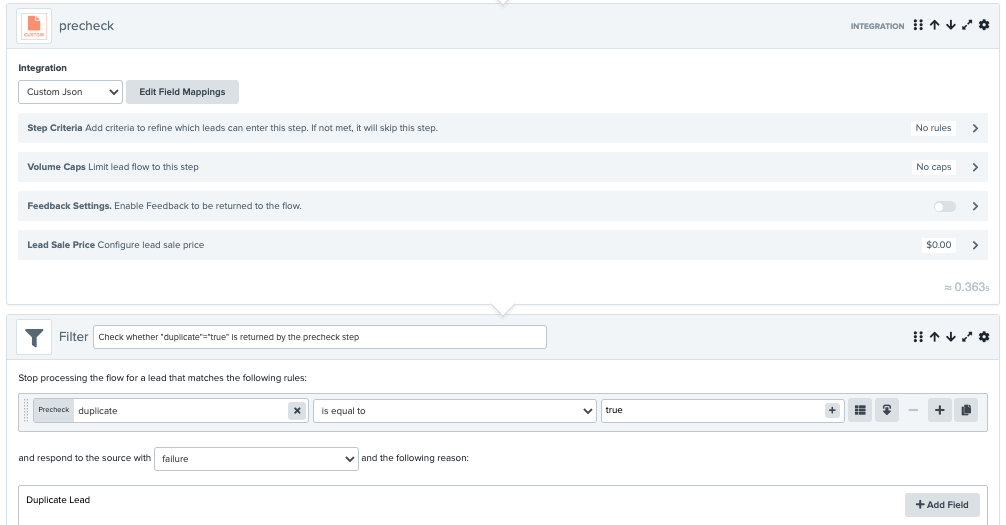Add a new rule with plus icon
The height and width of the screenshot is (525, 1006).
click(x=939, y=410)
